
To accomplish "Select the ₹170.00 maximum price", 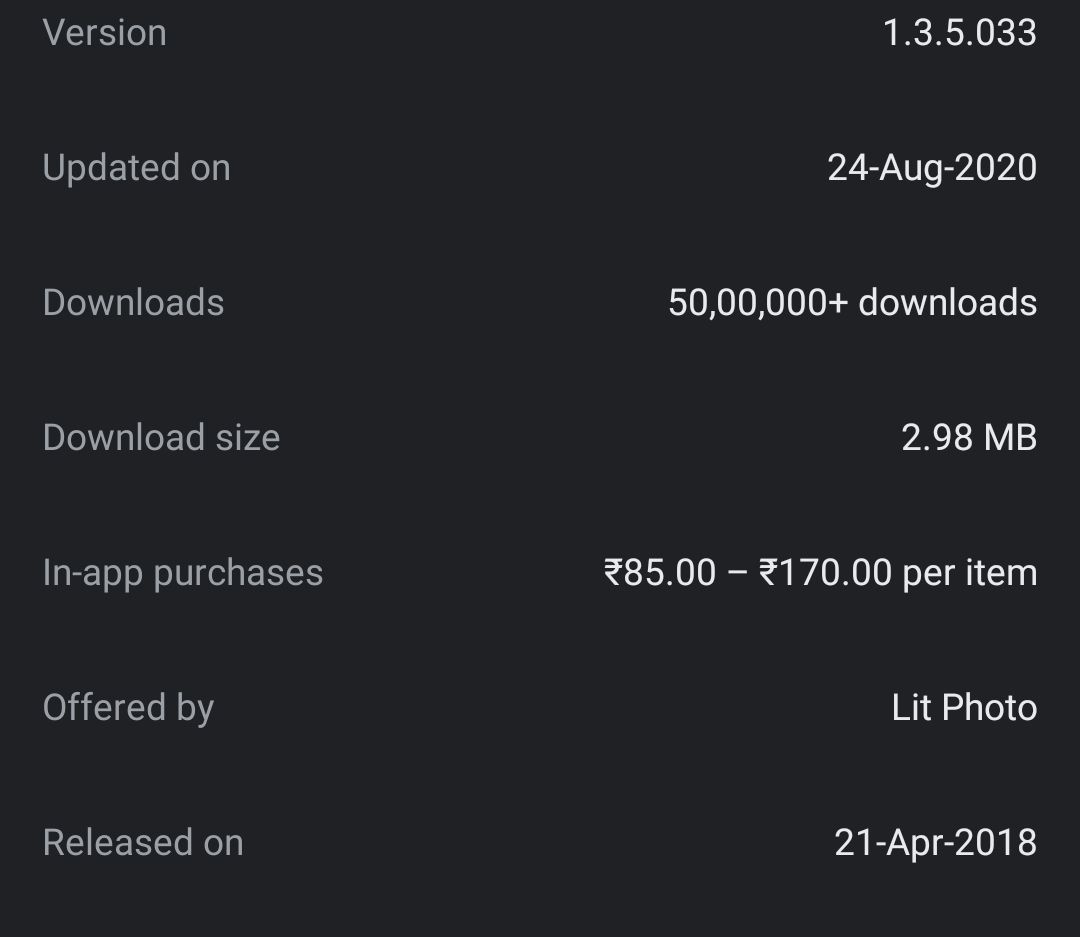I will pyautogui.click(x=825, y=573).
